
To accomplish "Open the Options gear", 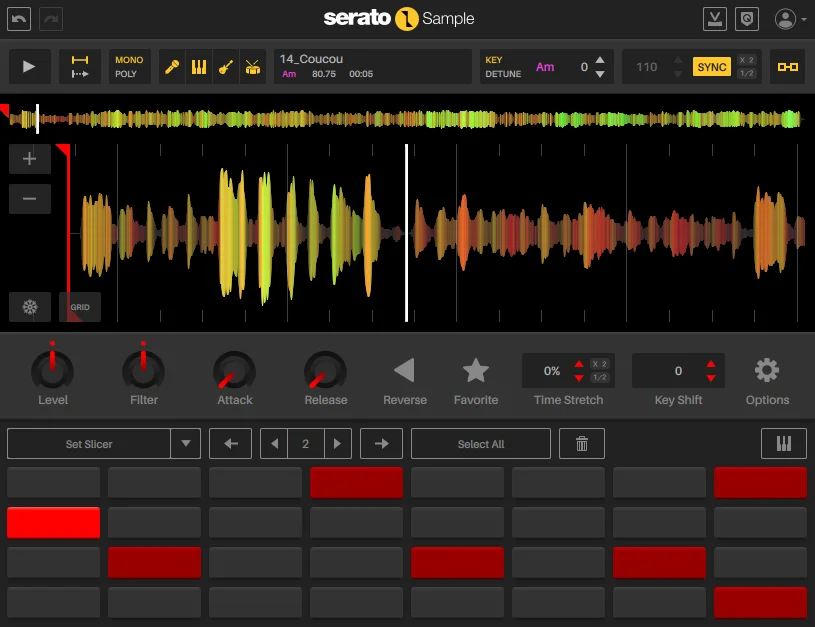I will [767, 370].
